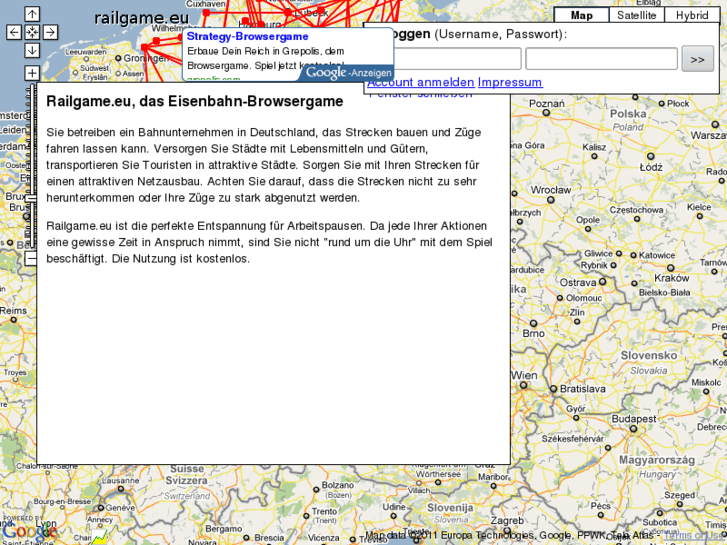Viewport: 727px width, 545px height.
Task: Click the Częstochowa city label
Action: [x=636, y=210]
